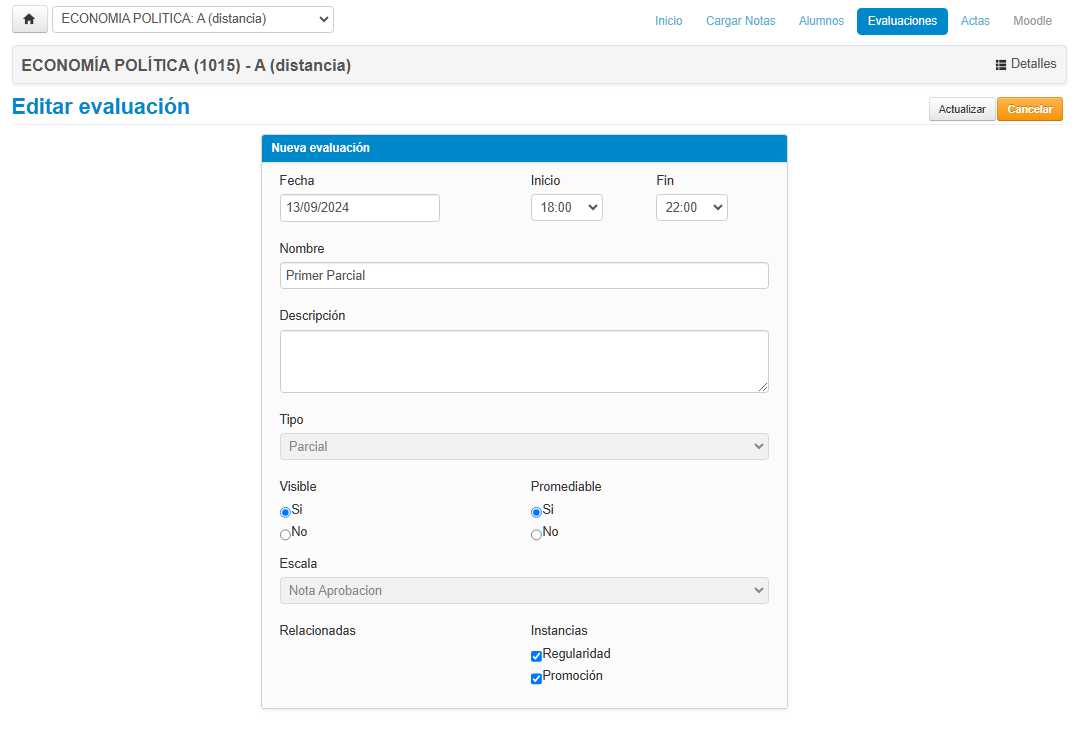This screenshot has height=747, width=1075.
Task: Open the Detalles link
Action: pyautogui.click(x=1026, y=64)
